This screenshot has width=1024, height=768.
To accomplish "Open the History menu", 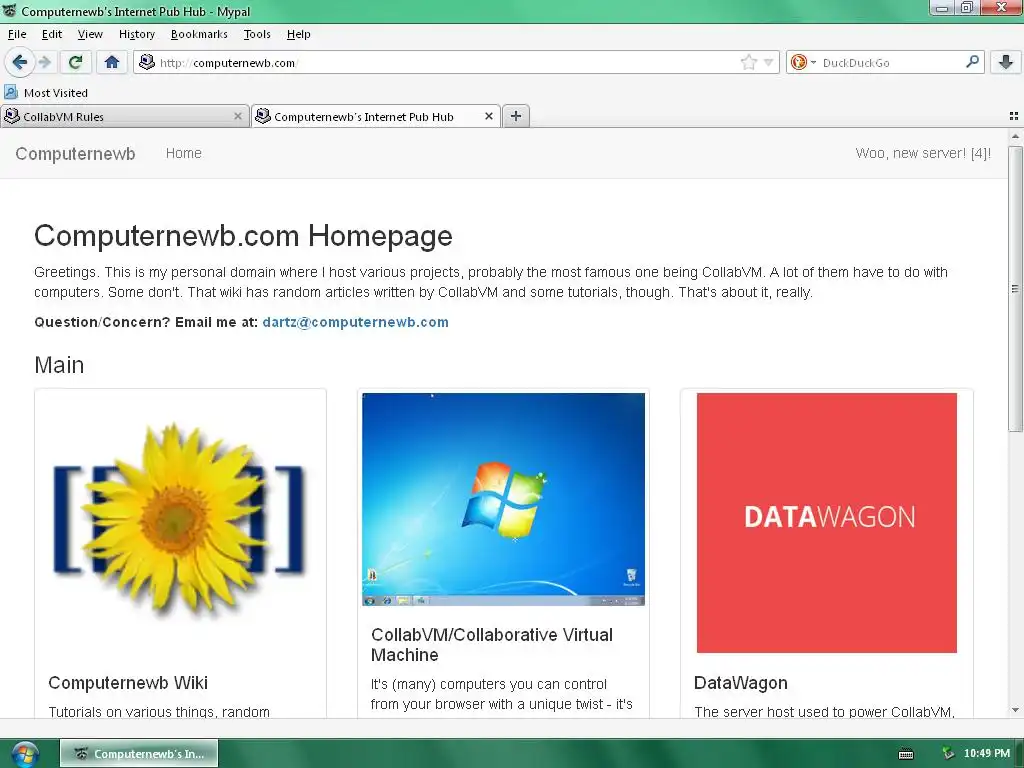I will tap(136, 34).
